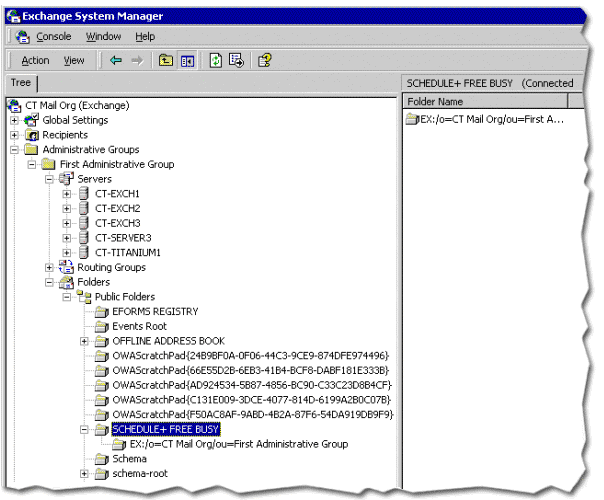
Task: Click the Export List toolbar icon
Action: [237, 61]
